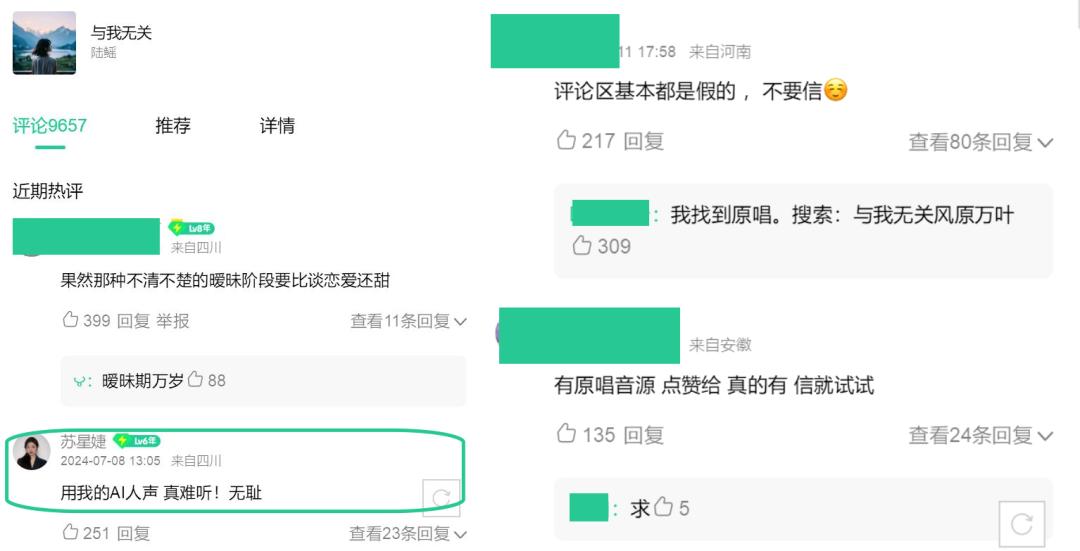
Task: Reply to the 暧昧阶段 comment
Action: click(133, 321)
